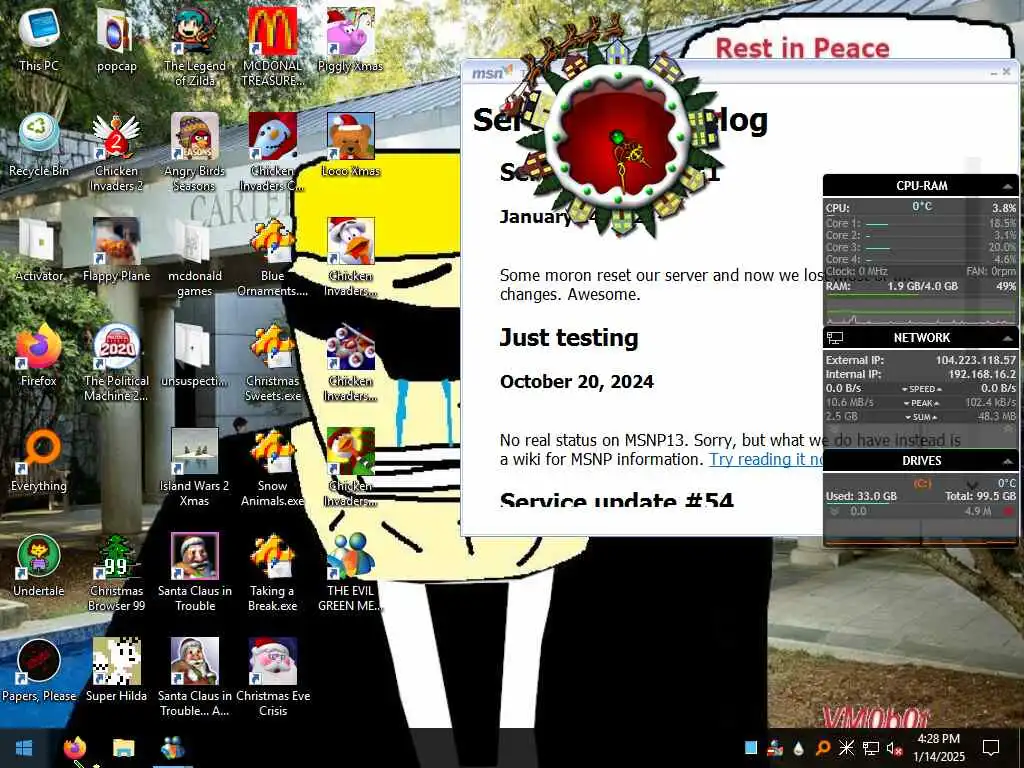Launch The Legend of Zilda shortcut
1024x768 pixels.
pos(195,46)
